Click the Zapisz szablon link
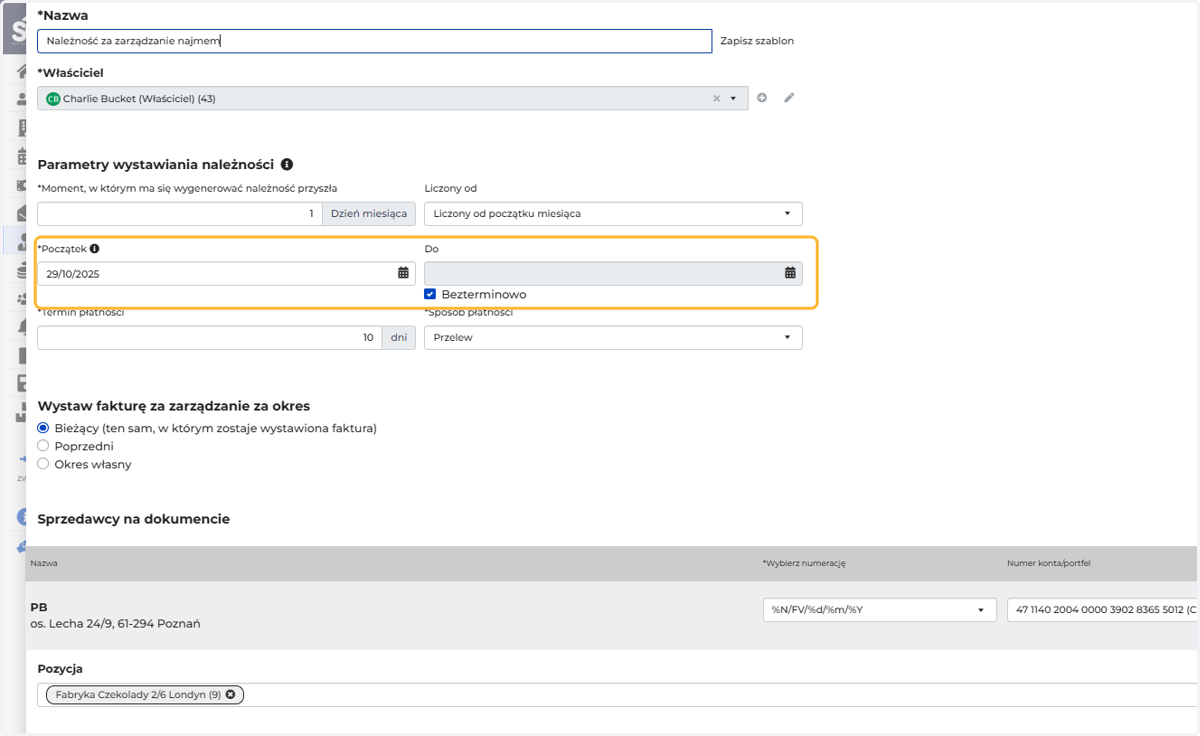Viewport: 1200px width, 736px height. pos(757,41)
